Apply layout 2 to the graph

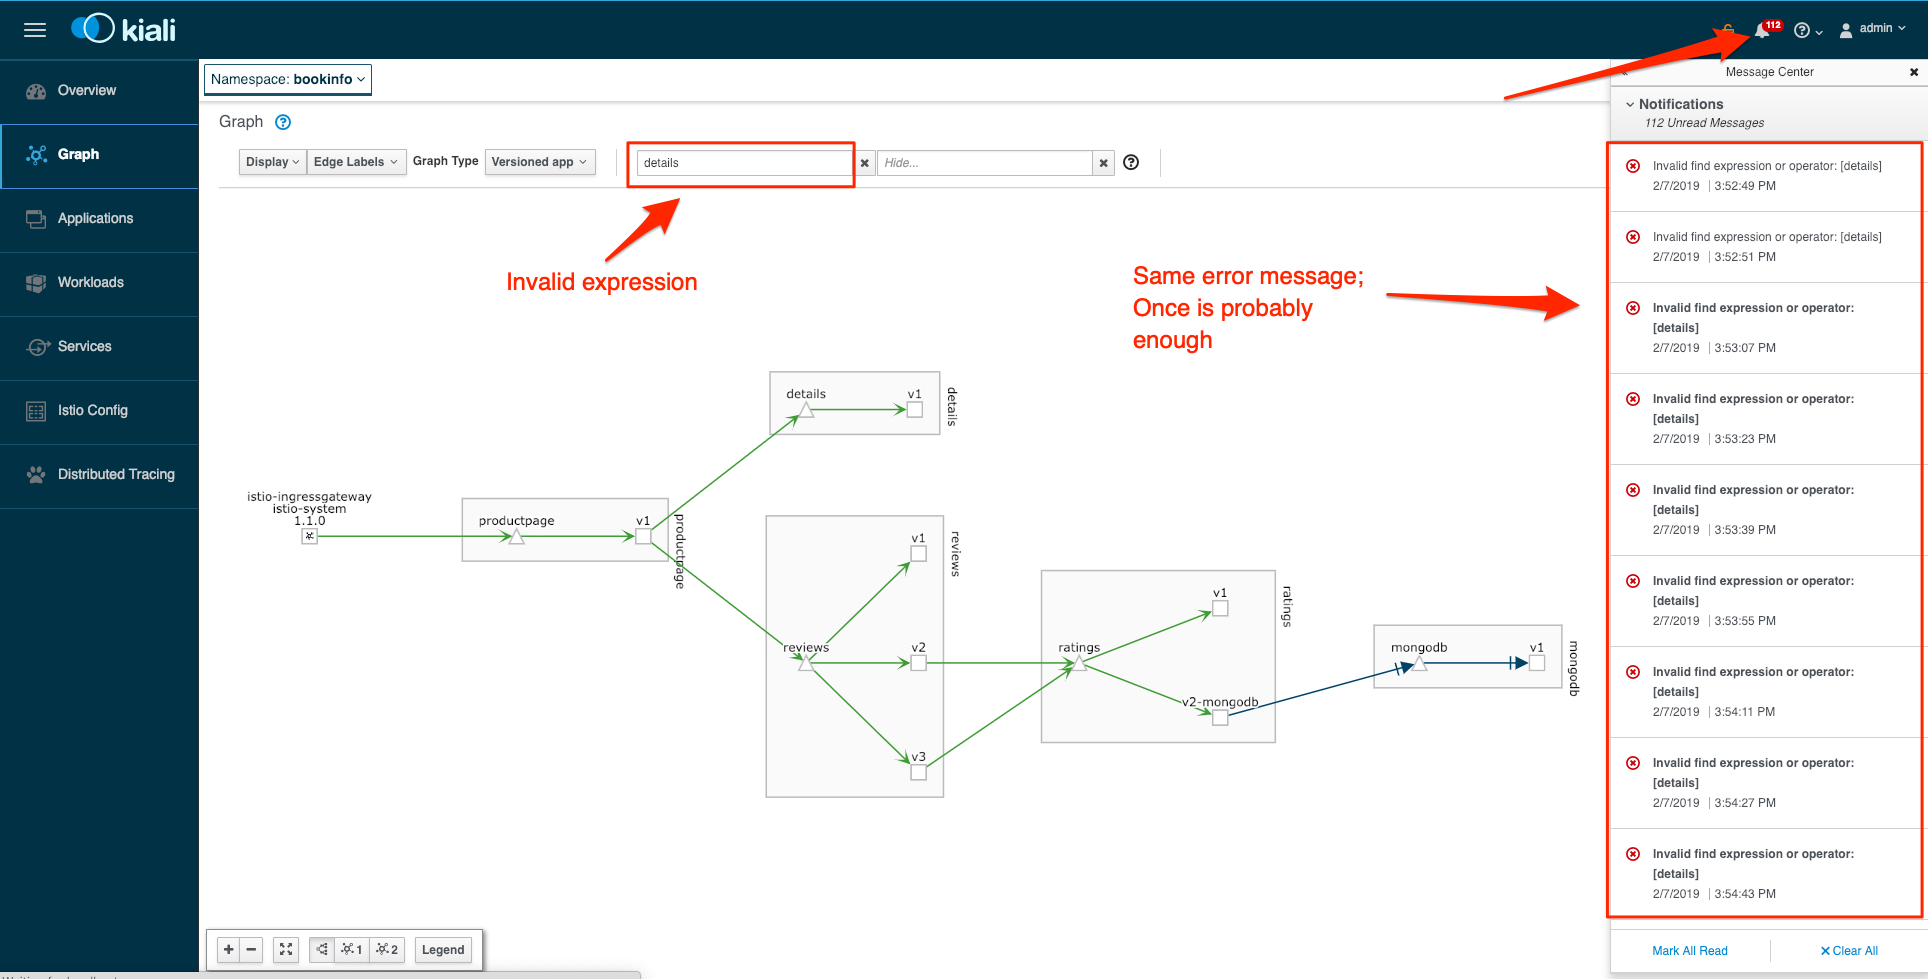pos(387,949)
